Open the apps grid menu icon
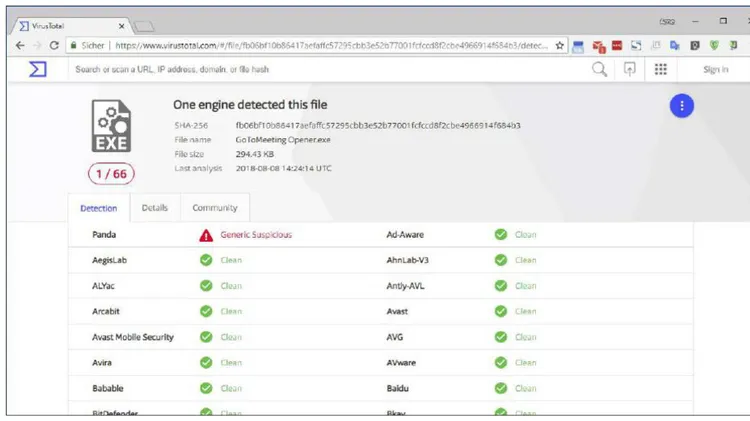750x421 pixels. (661, 69)
